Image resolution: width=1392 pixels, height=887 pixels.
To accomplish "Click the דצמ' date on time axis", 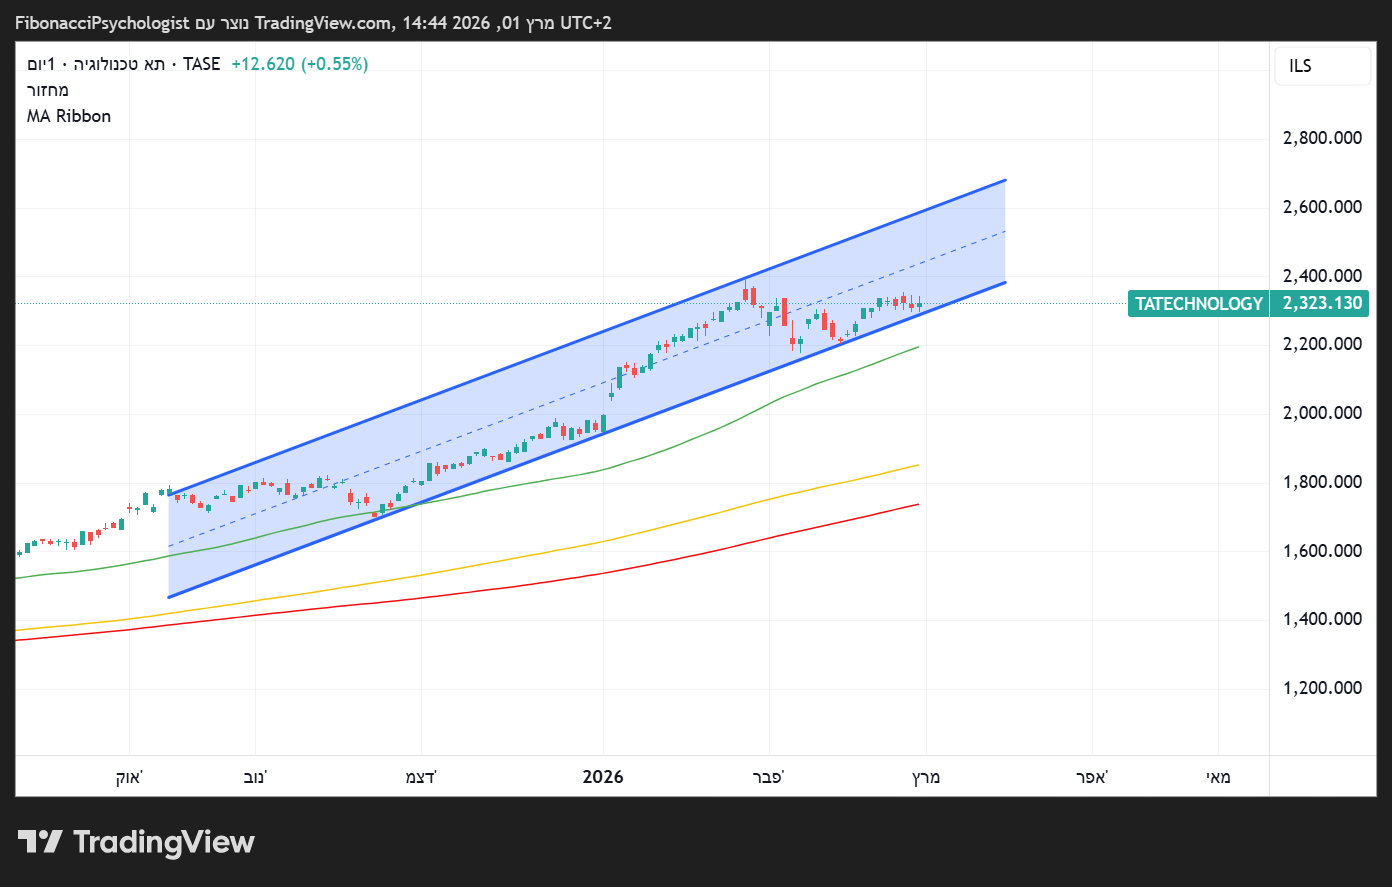I will [421, 777].
